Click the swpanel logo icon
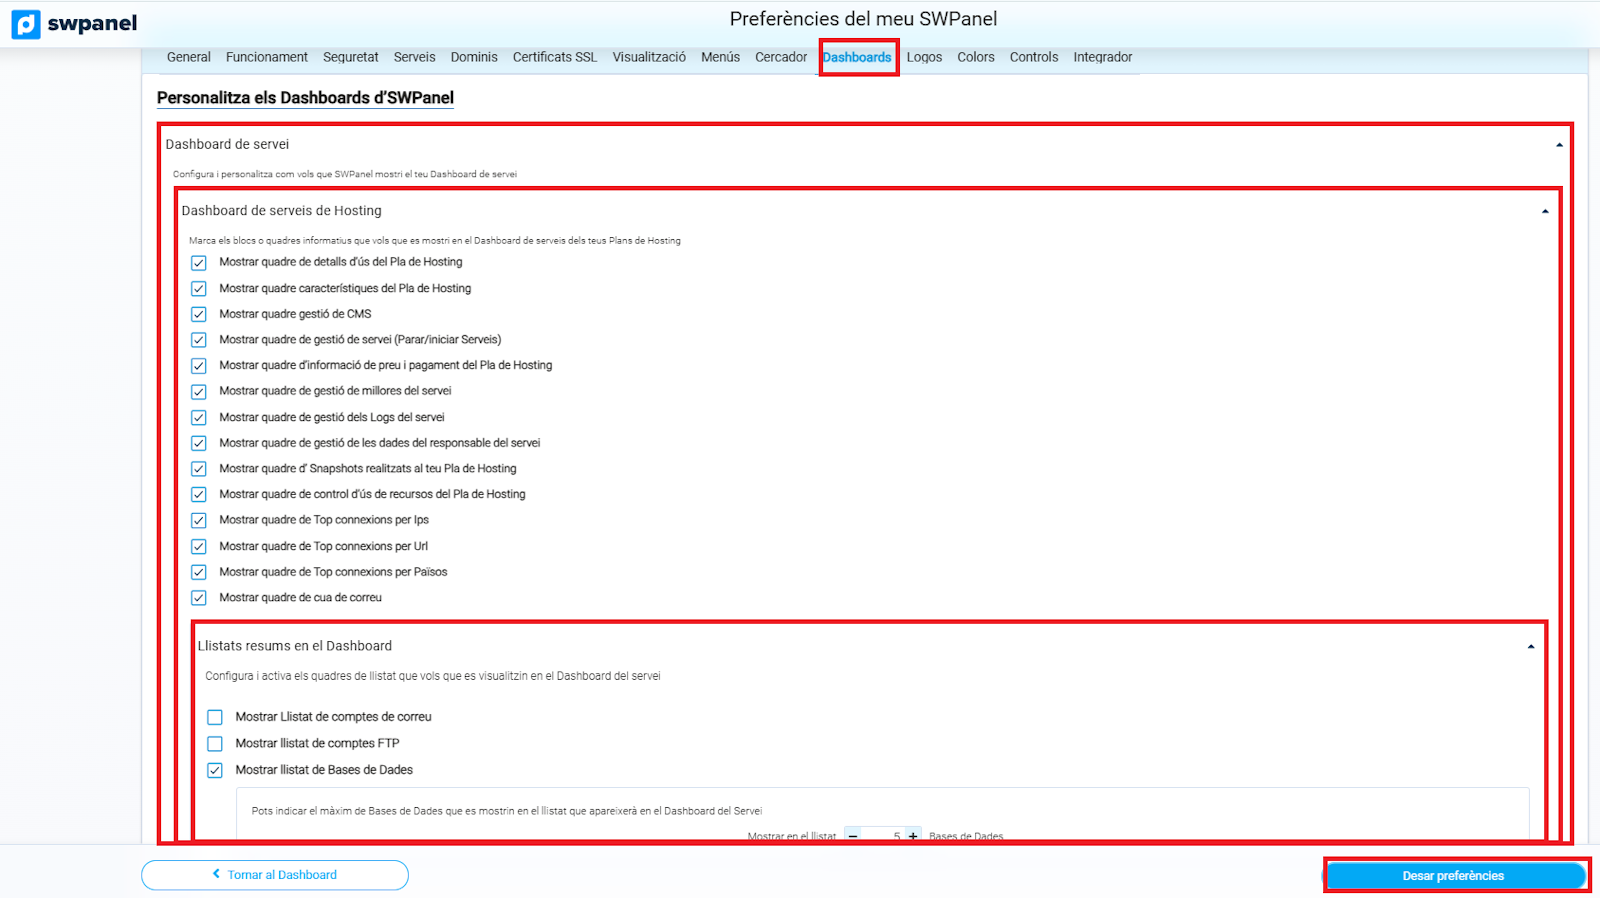The height and width of the screenshot is (898, 1600). coord(27,24)
